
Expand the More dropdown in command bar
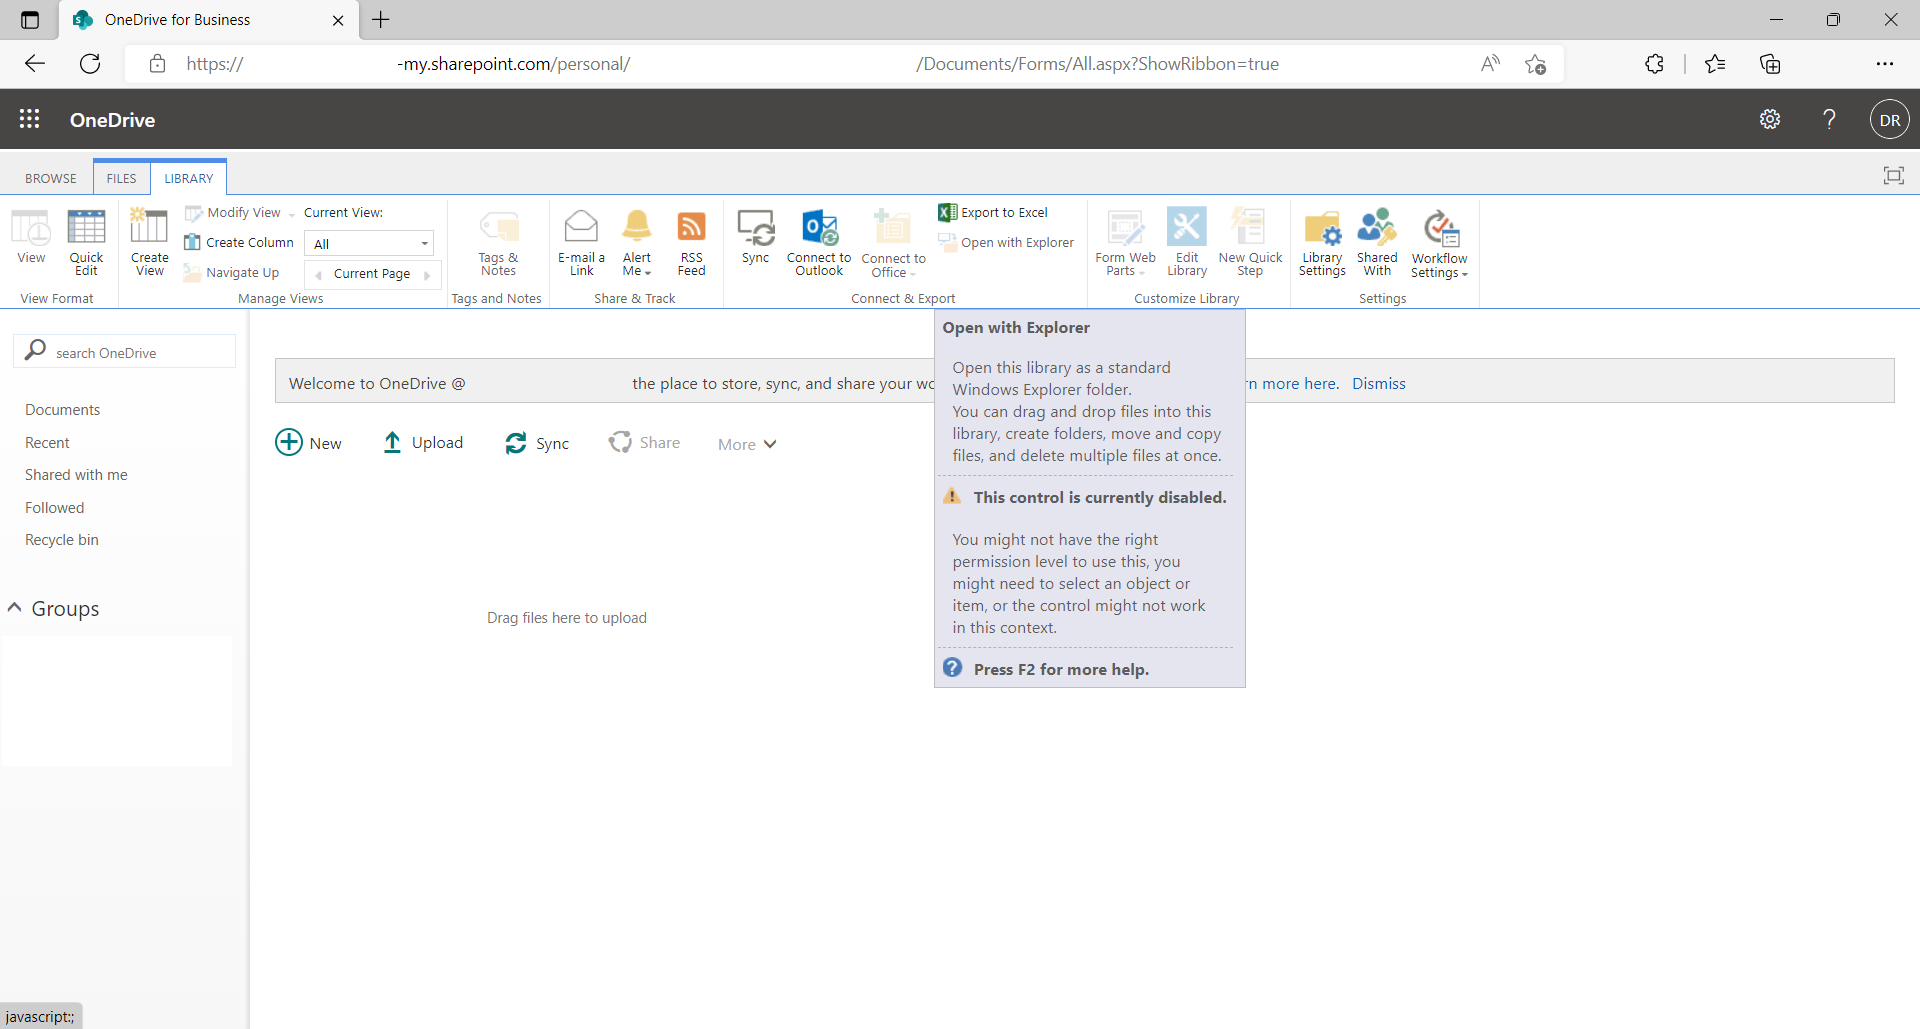click(747, 444)
